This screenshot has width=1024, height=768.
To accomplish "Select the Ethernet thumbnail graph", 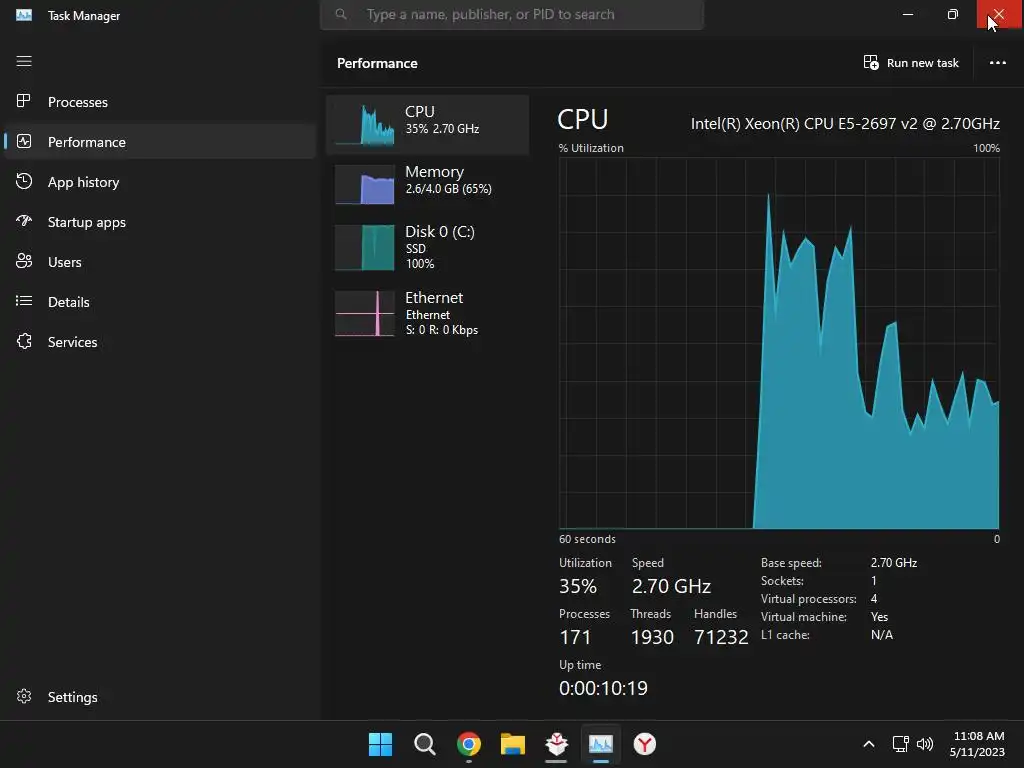I will click(364, 313).
